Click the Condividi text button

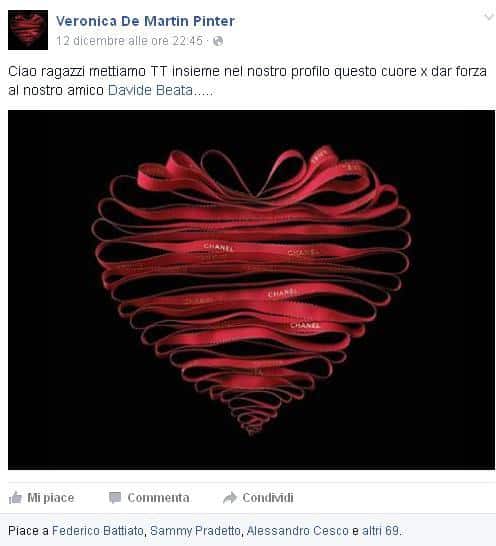[x=268, y=498]
